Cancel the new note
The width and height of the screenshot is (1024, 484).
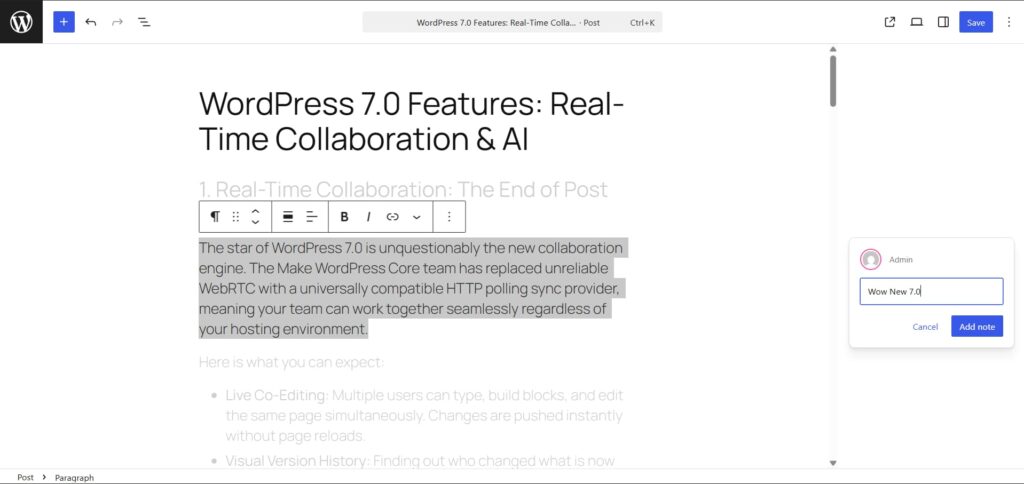pyautogui.click(x=925, y=327)
